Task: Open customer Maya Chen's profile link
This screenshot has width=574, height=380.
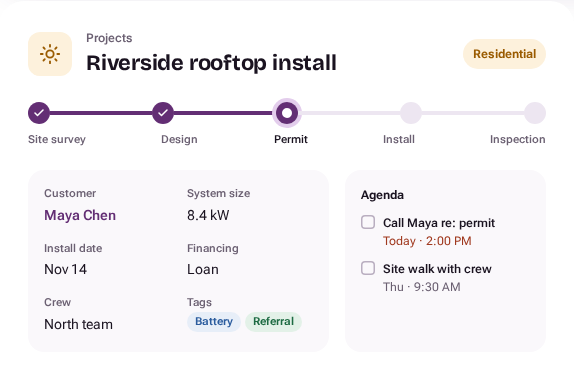Action: 80,215
